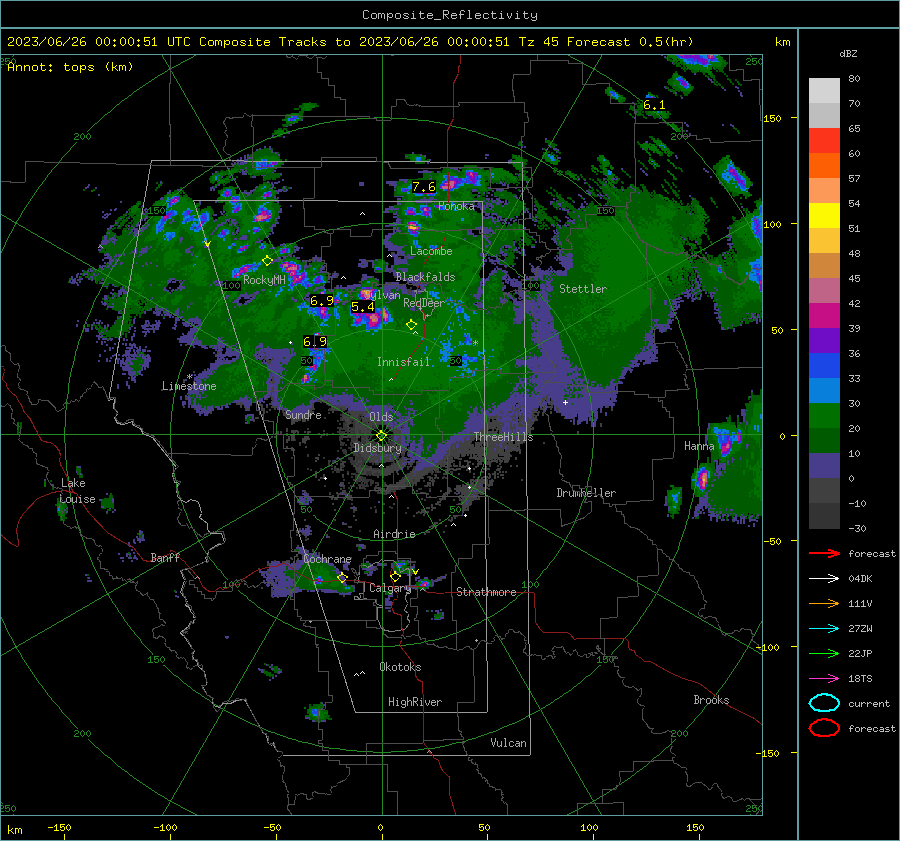
Task: Click the dBZ legend heading
Action: [x=848, y=53]
